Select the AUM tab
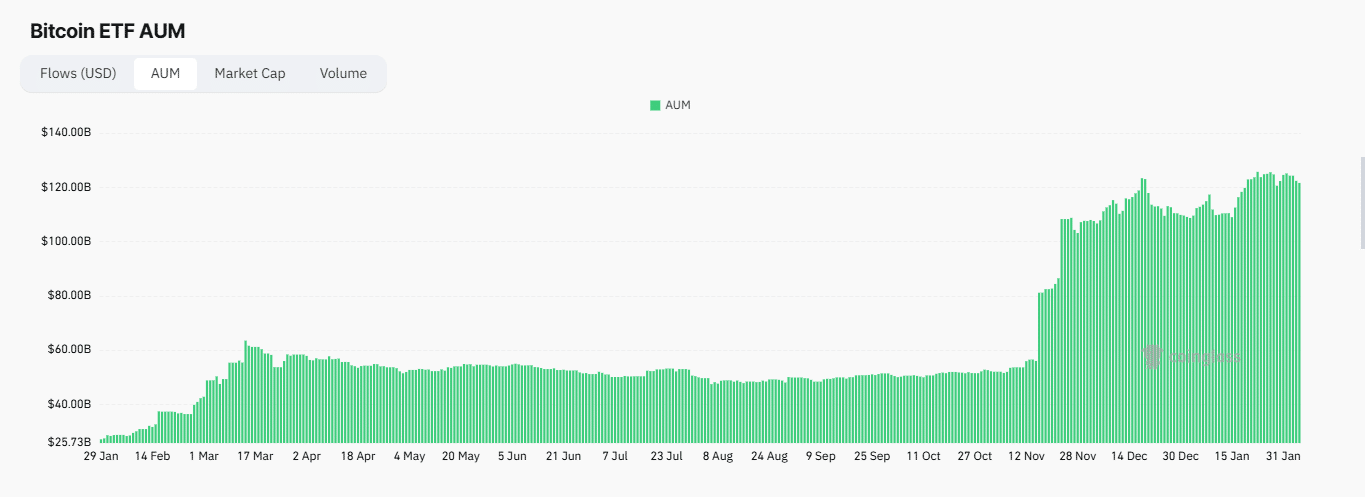 [x=165, y=73]
